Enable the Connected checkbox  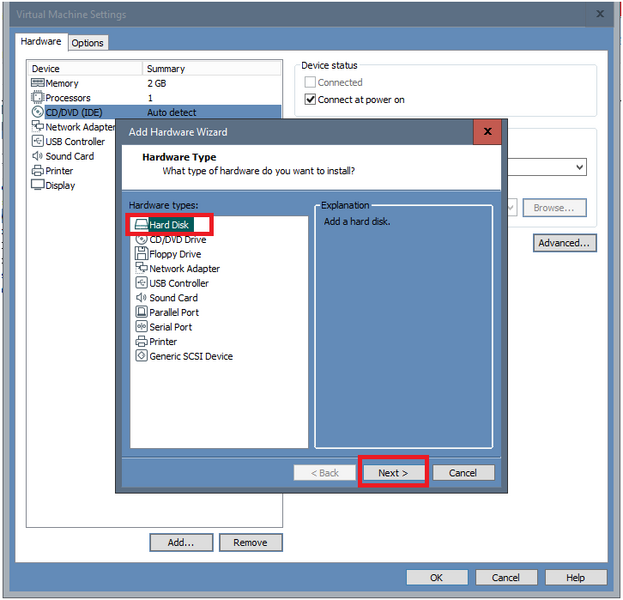click(x=310, y=83)
